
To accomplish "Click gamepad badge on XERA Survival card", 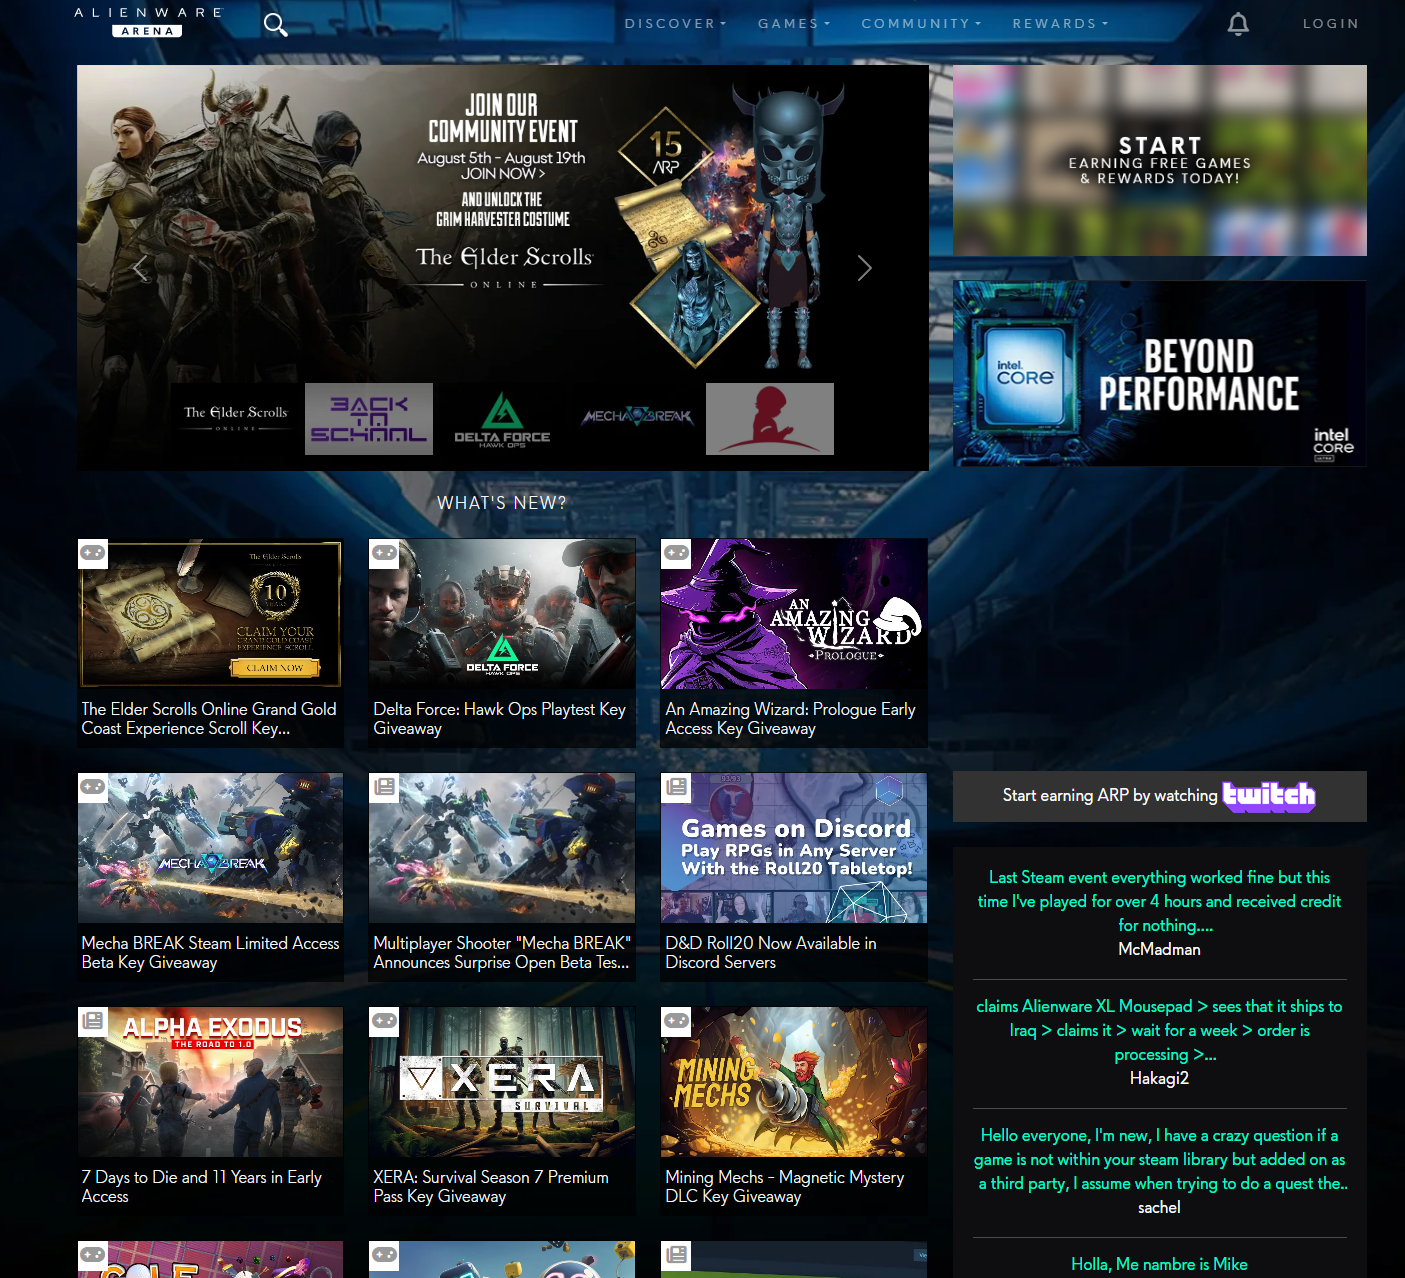I will [x=385, y=1021].
